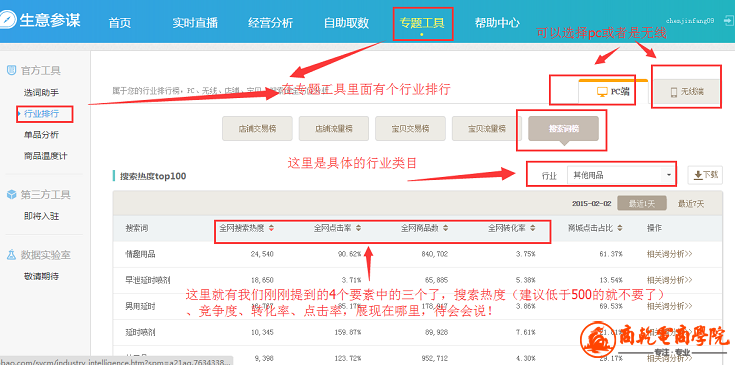This screenshot has width=735, height=365.
Task: Select the 宝贝交易榜 ranking button
Action: point(410,128)
